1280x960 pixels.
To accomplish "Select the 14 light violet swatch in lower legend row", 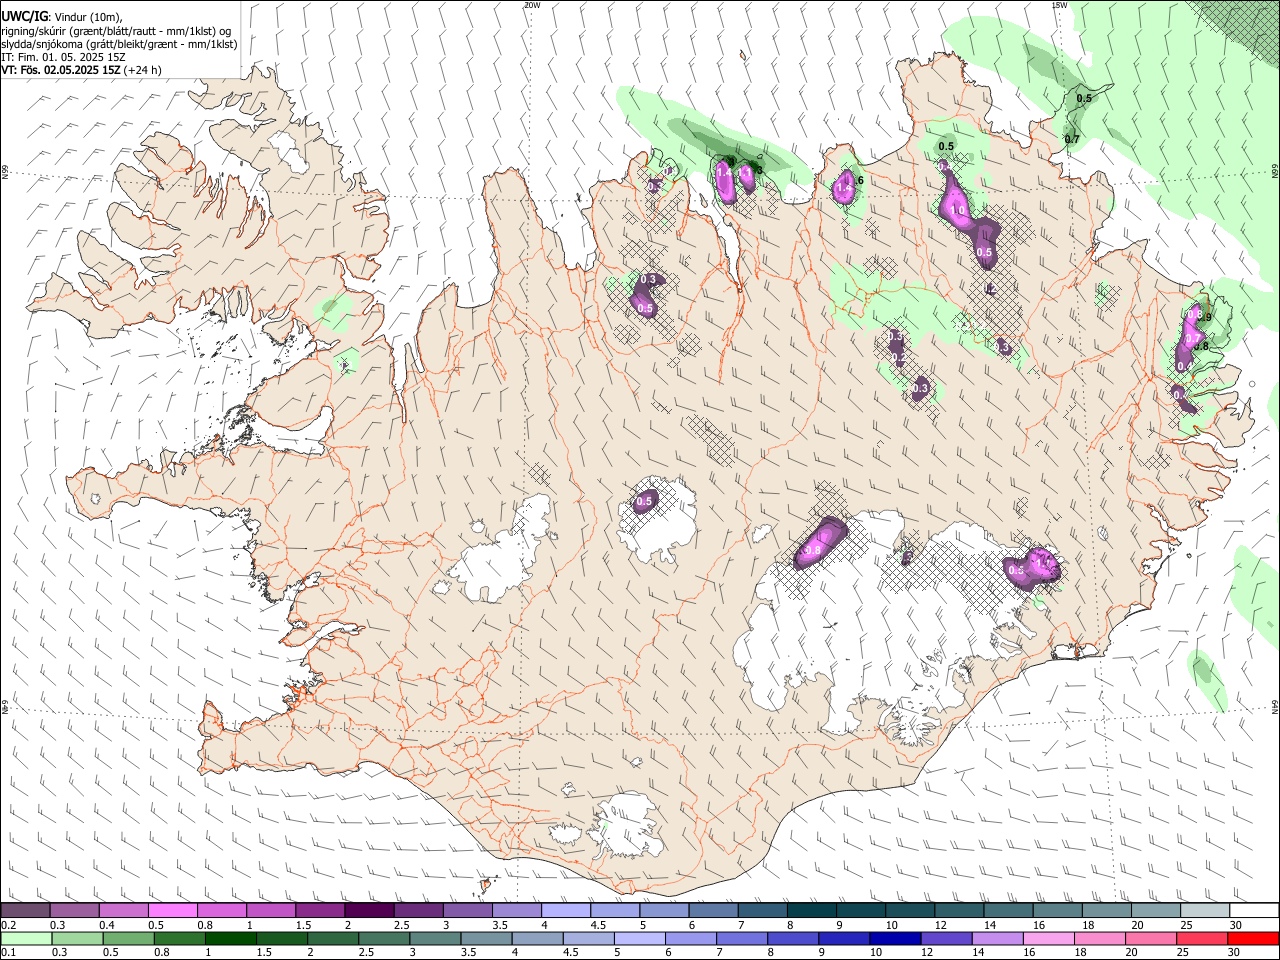I will (x=996, y=938).
